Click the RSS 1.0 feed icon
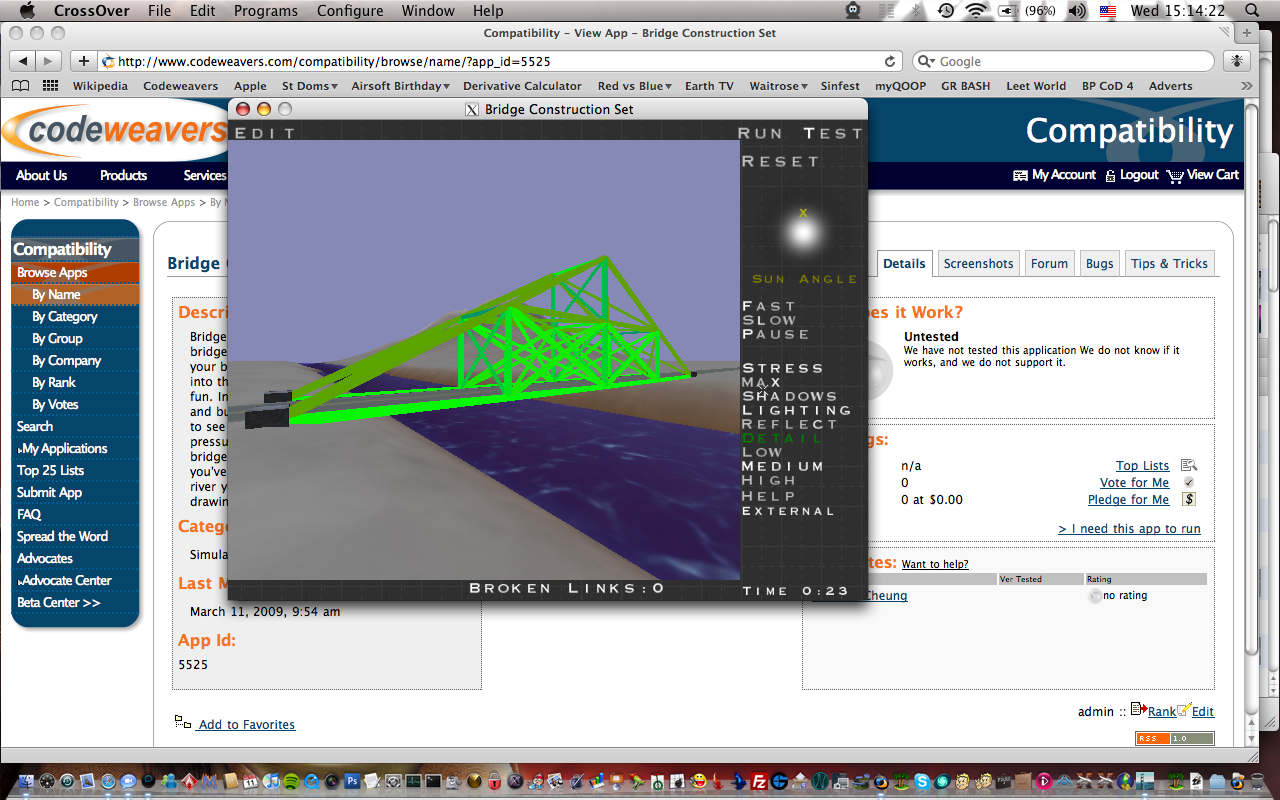The image size is (1280, 800). pos(1175,737)
